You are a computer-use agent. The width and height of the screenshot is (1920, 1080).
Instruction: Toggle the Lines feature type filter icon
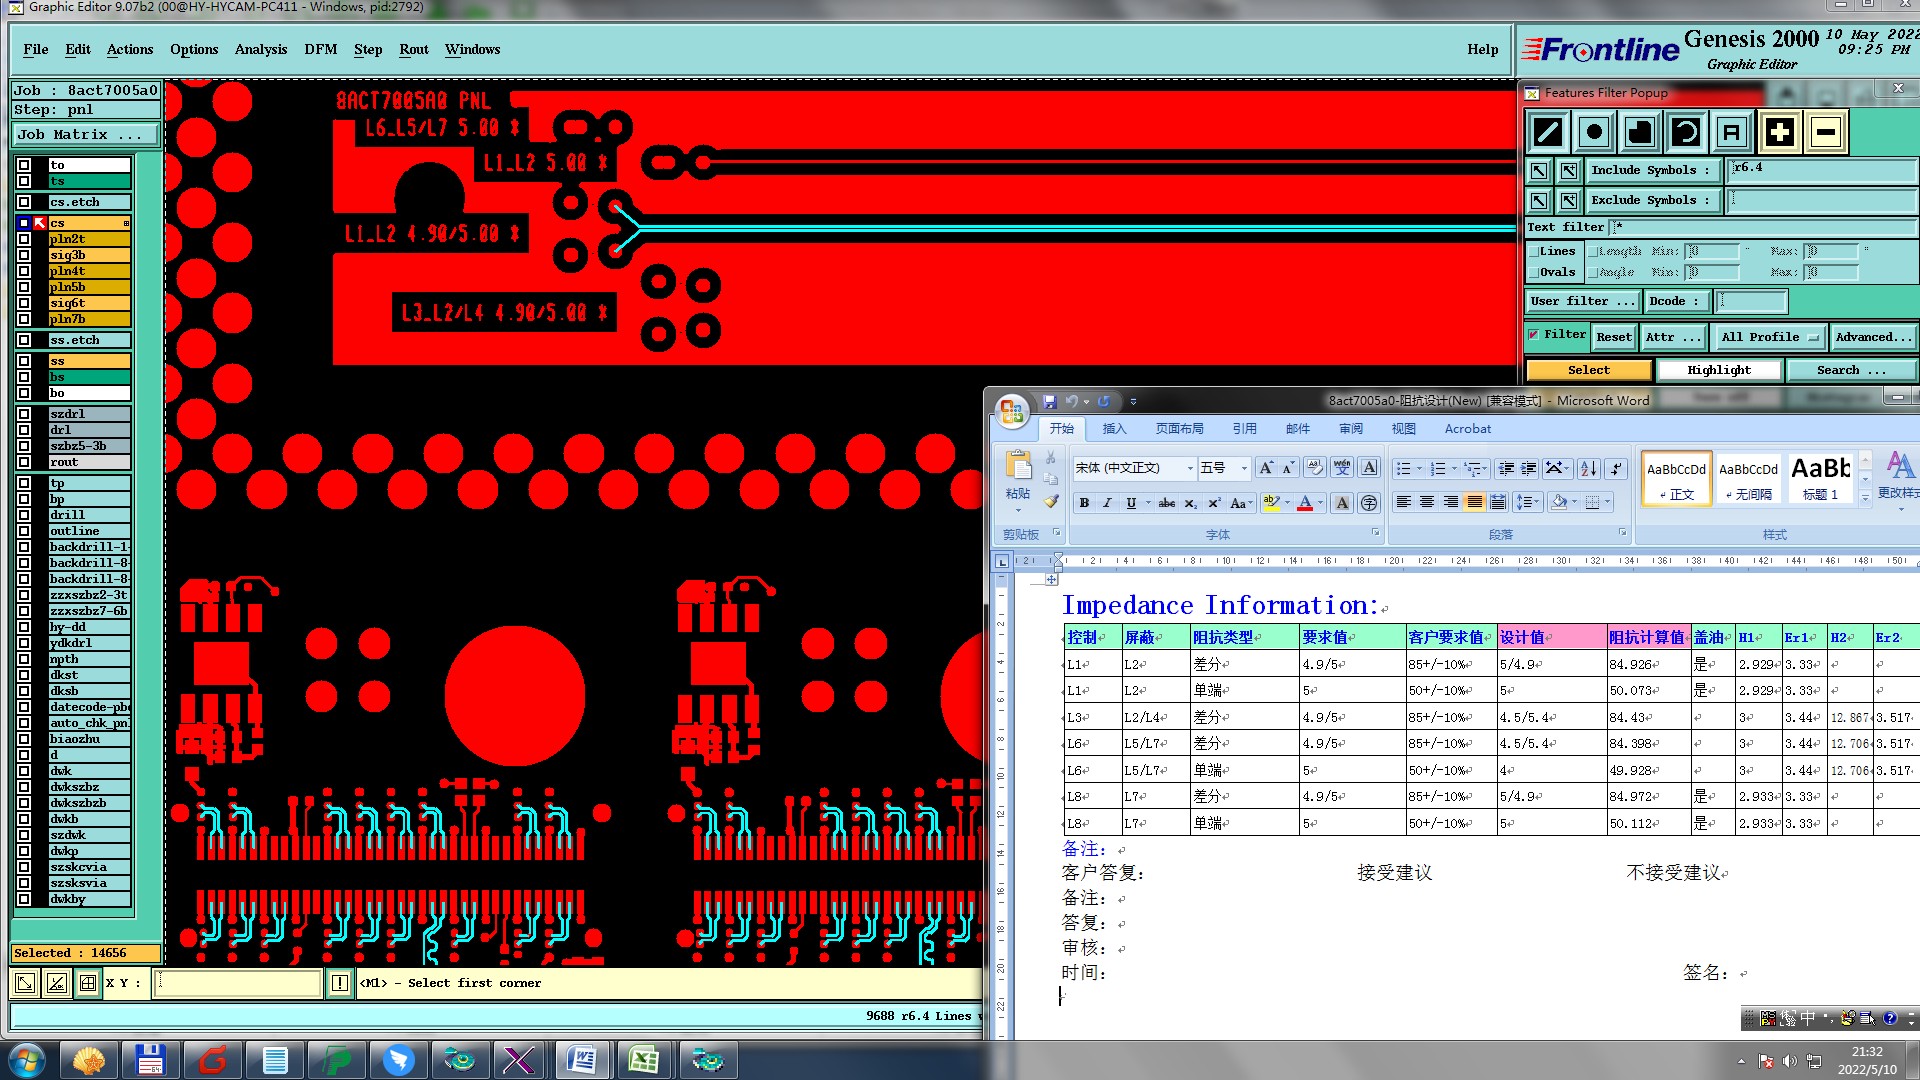coord(1547,132)
